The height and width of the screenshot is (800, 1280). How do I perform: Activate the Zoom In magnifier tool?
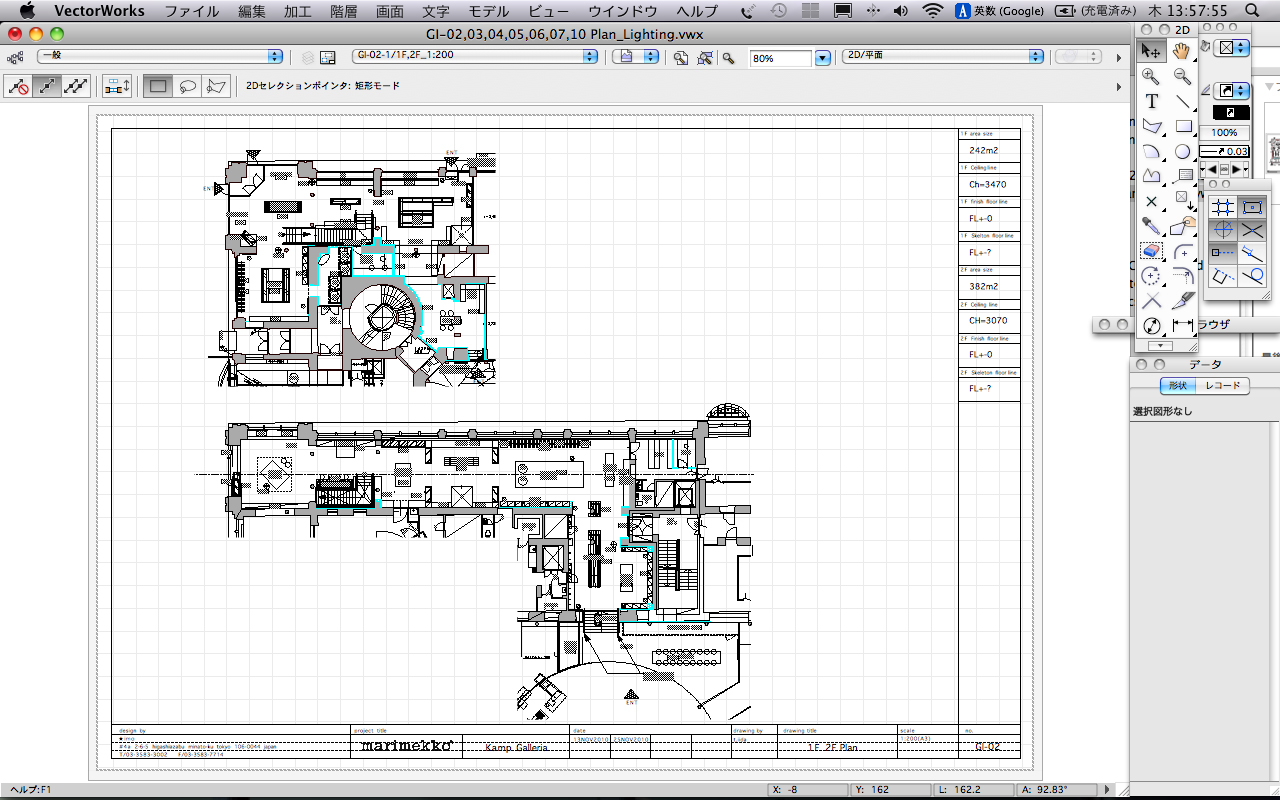click(1152, 76)
